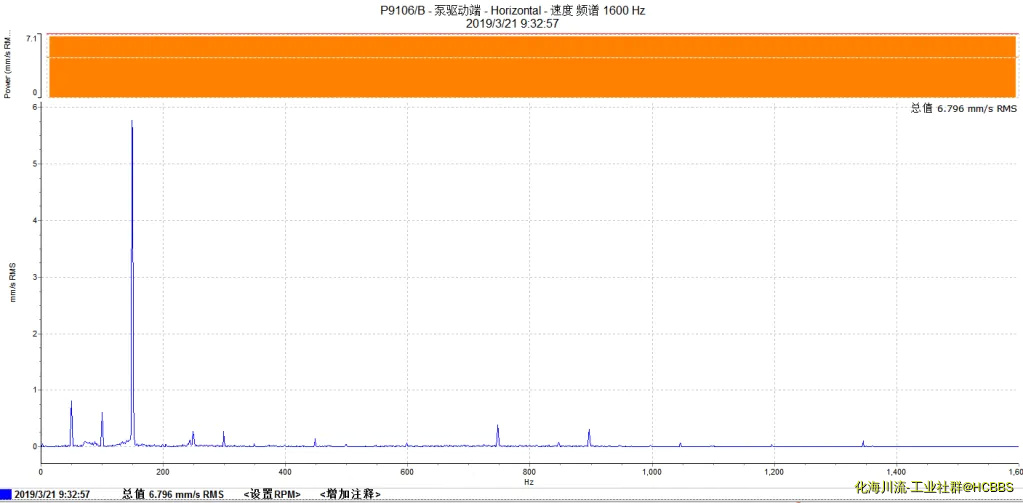Click the y-axis tick label 6
The image size is (1023, 503).
pos(35,107)
